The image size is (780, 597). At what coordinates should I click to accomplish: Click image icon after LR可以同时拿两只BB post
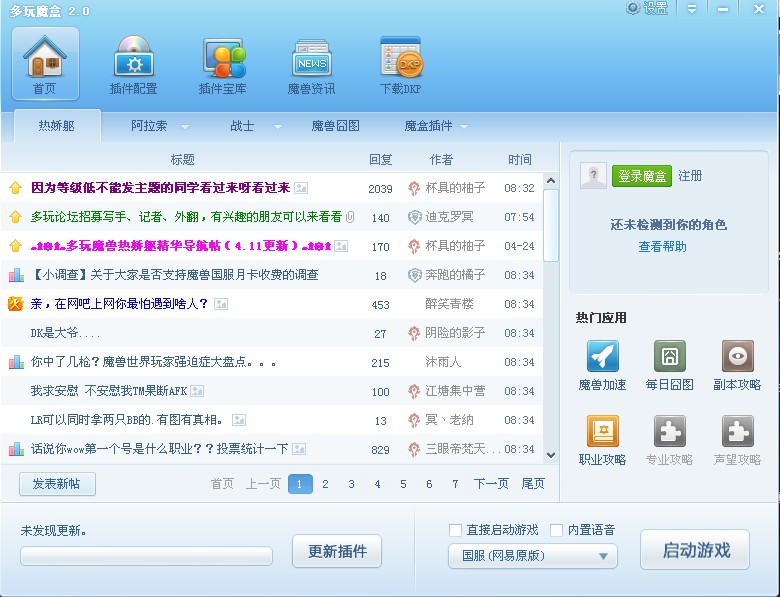pos(239,420)
